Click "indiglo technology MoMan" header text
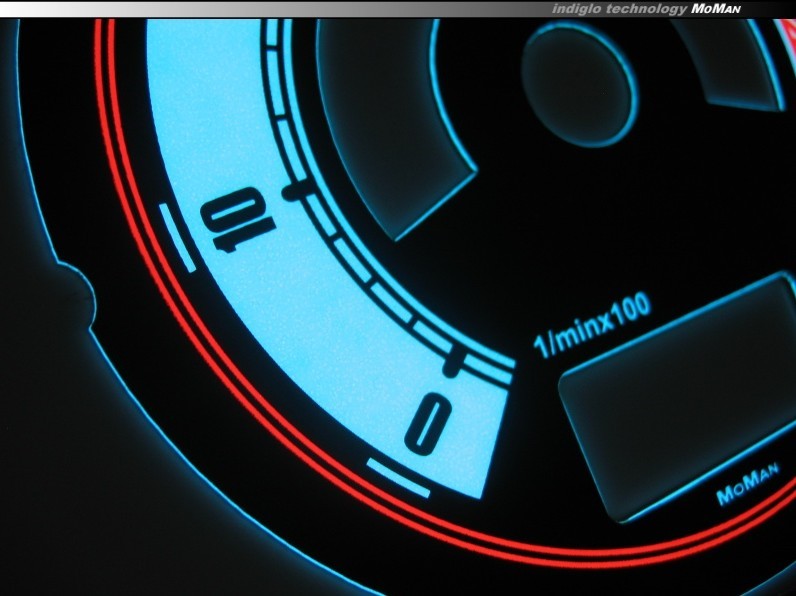 coord(646,9)
